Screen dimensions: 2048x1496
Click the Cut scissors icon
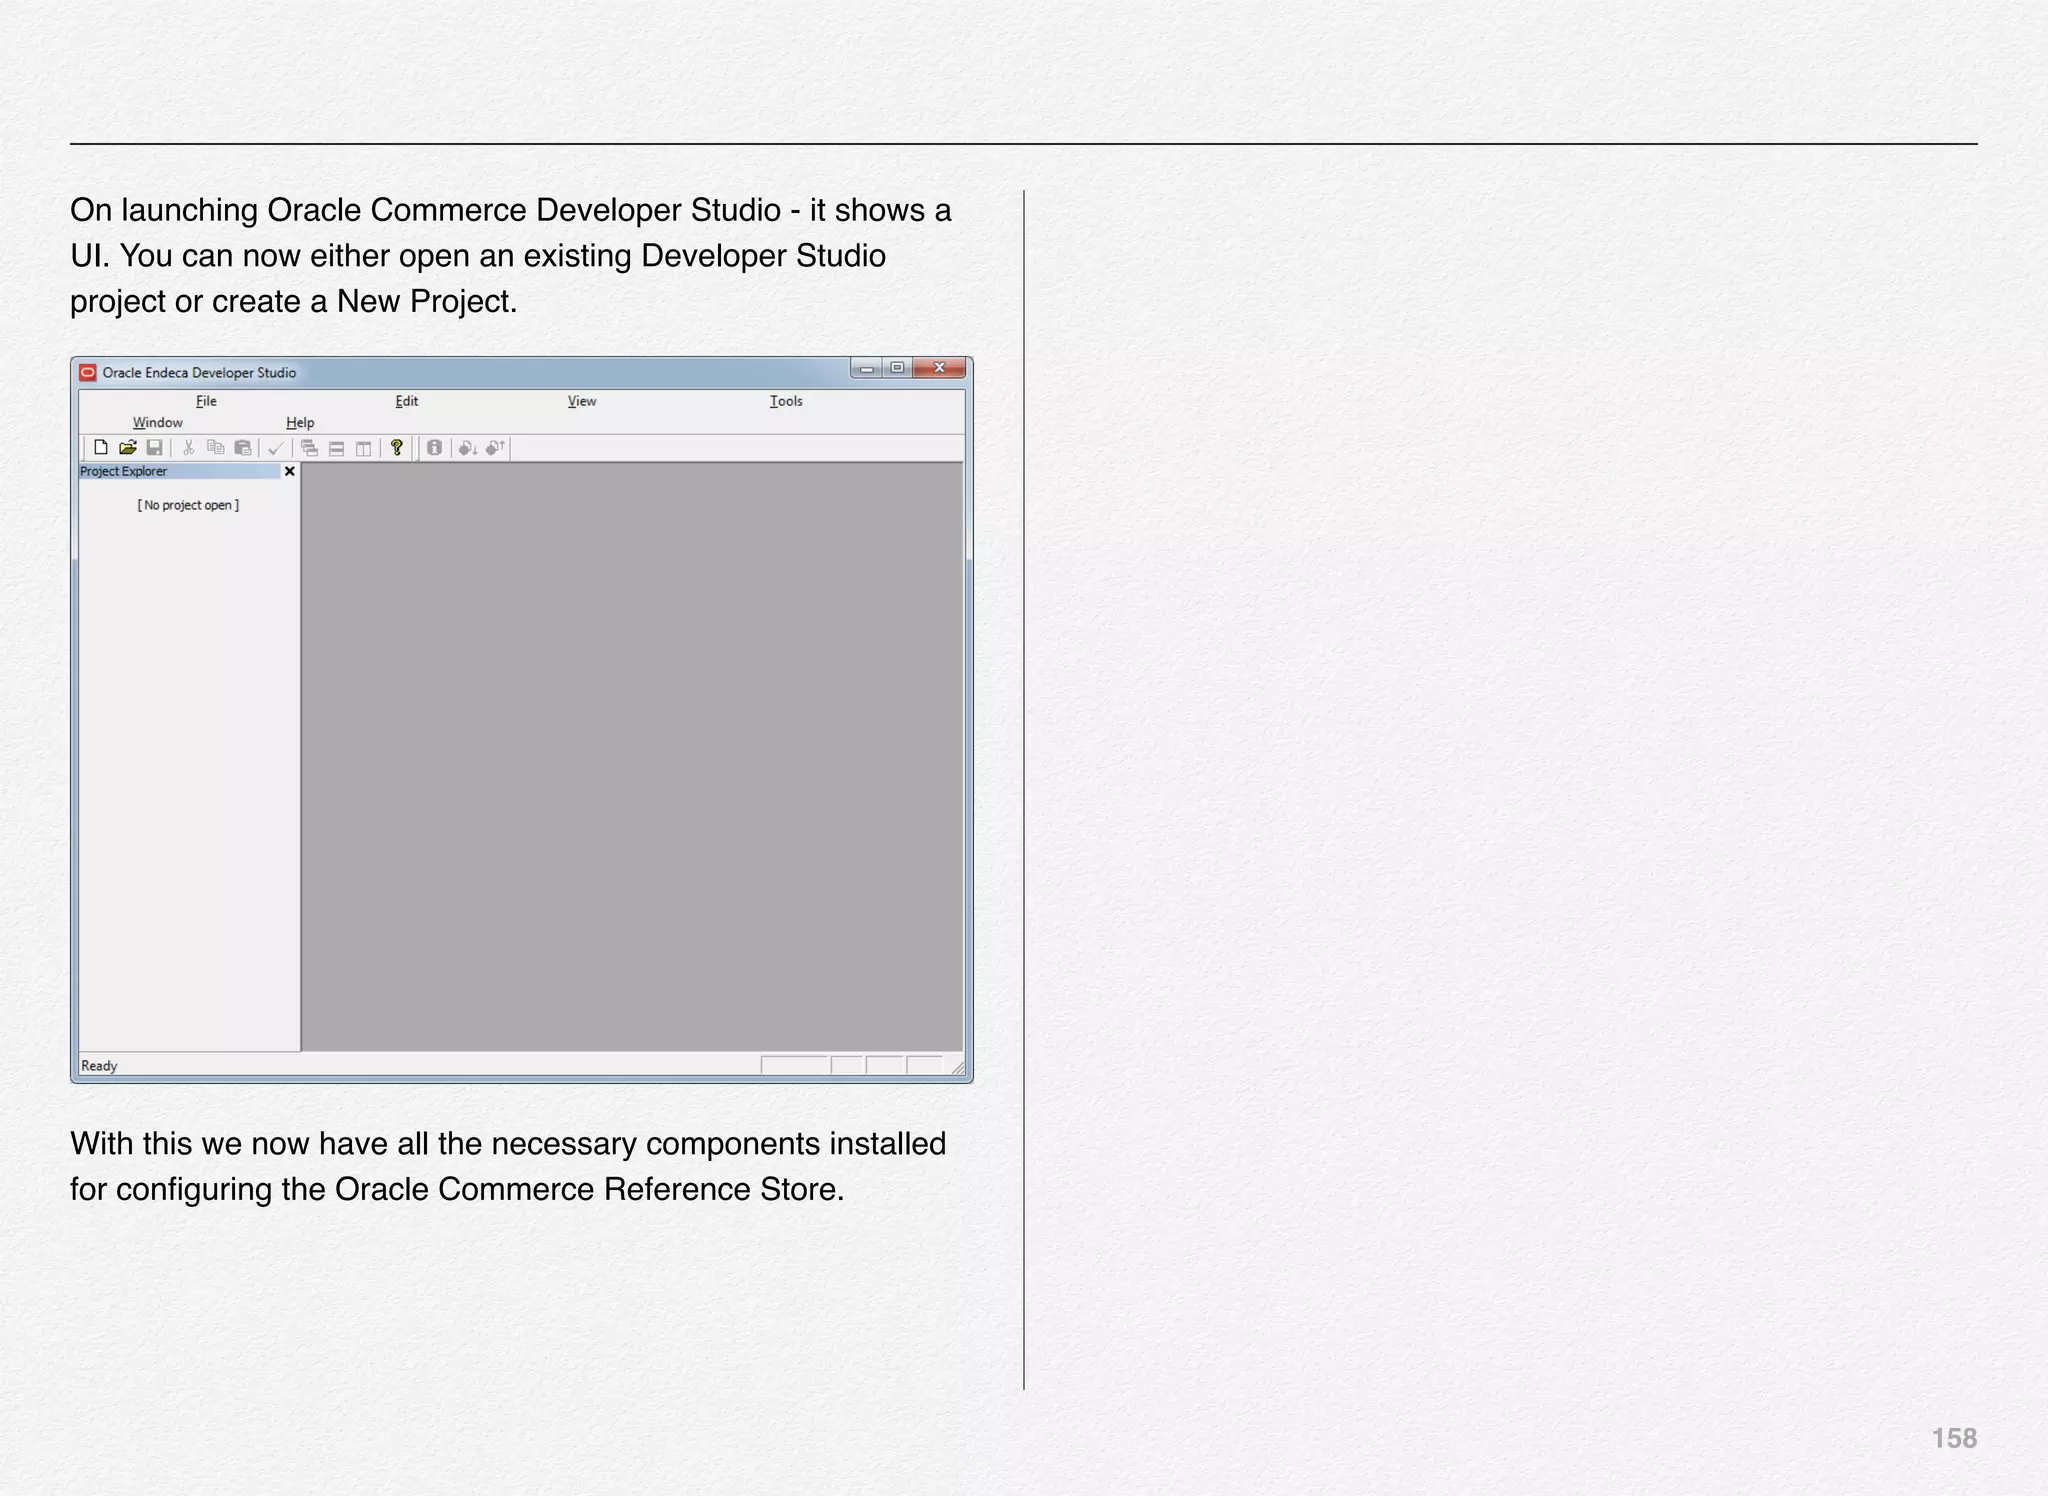coord(188,448)
